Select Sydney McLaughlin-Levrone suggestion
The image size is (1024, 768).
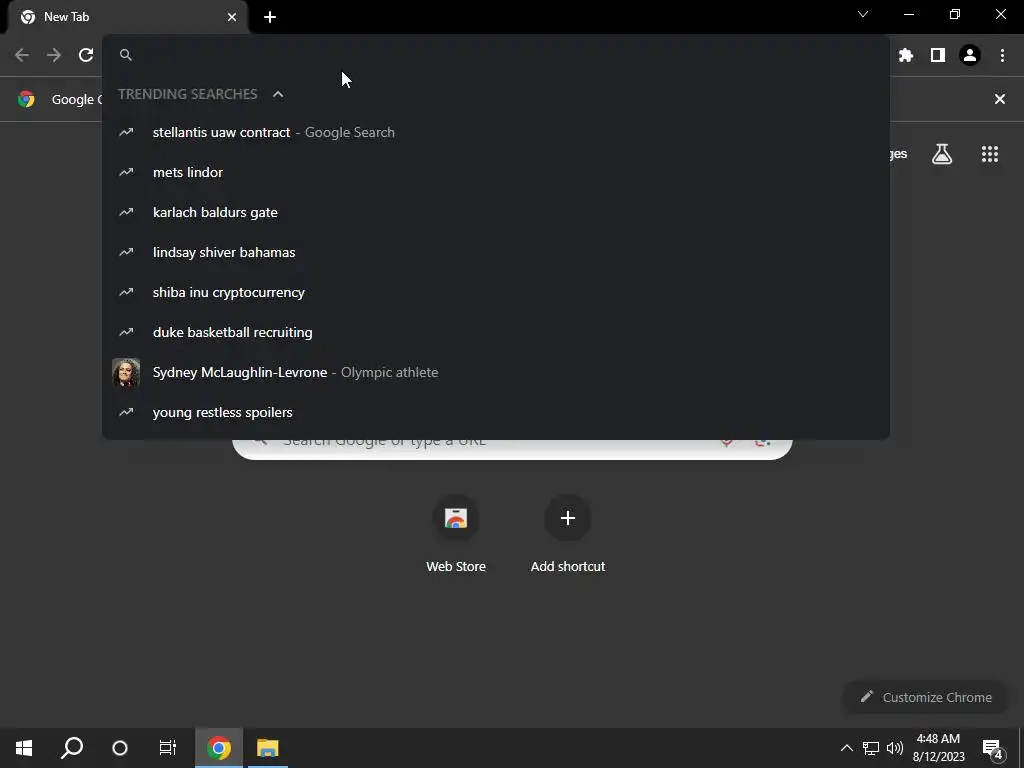(496, 372)
